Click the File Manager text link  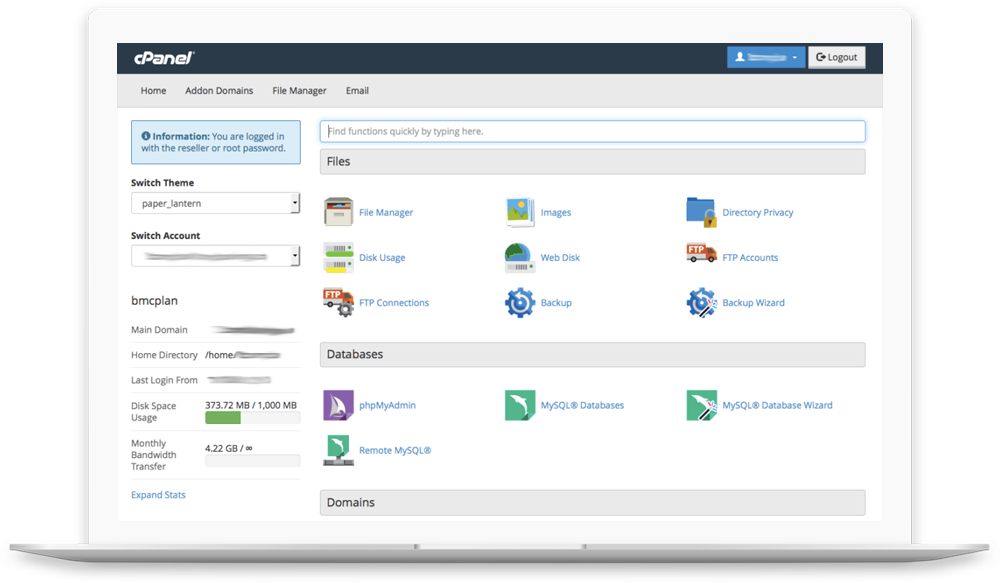point(386,212)
